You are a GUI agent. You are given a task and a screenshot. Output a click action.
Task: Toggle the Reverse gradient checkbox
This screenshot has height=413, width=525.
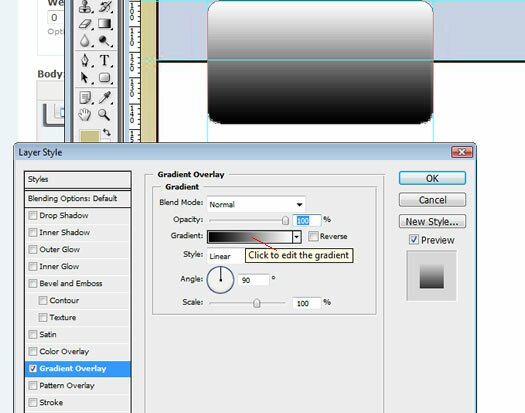(x=313, y=236)
